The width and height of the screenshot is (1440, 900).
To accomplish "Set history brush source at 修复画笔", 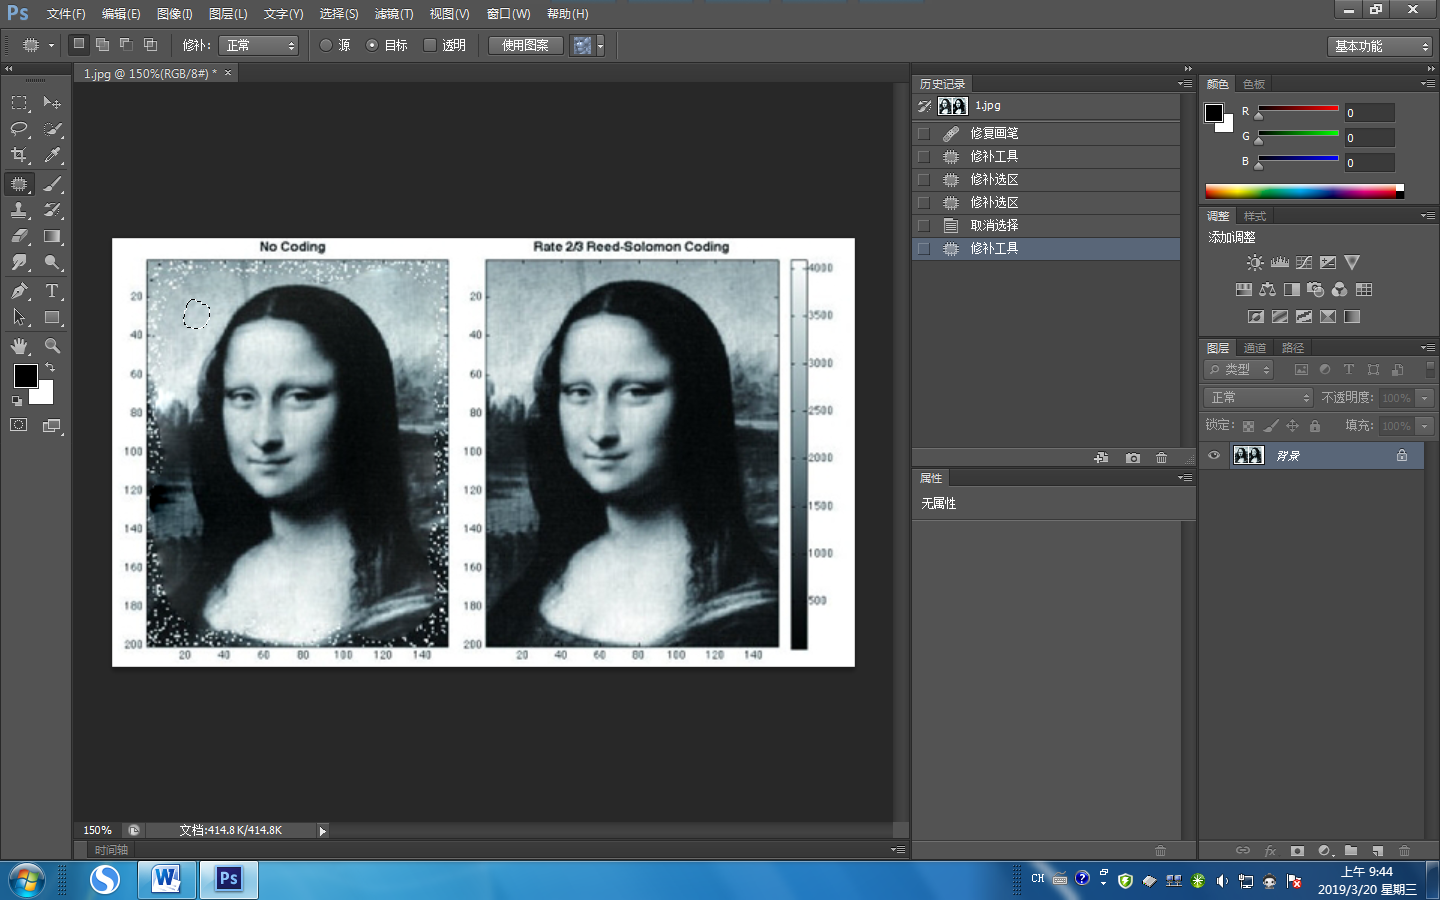I will tap(923, 133).
